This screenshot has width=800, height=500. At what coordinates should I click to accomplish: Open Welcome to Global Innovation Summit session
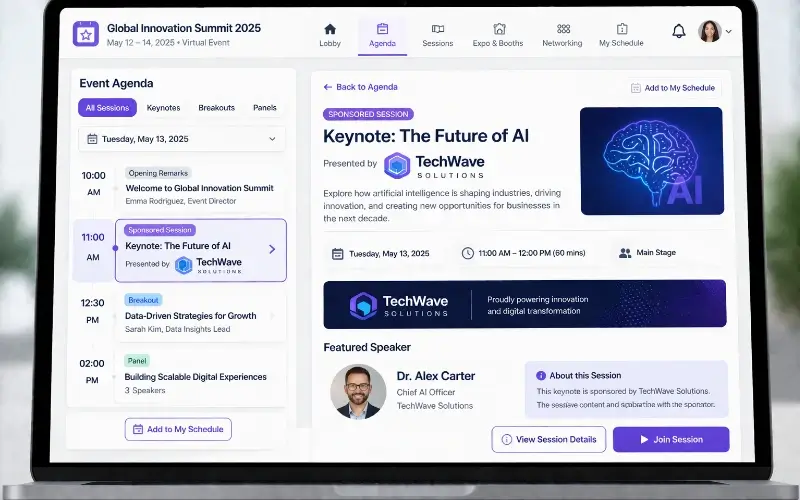click(x=199, y=188)
